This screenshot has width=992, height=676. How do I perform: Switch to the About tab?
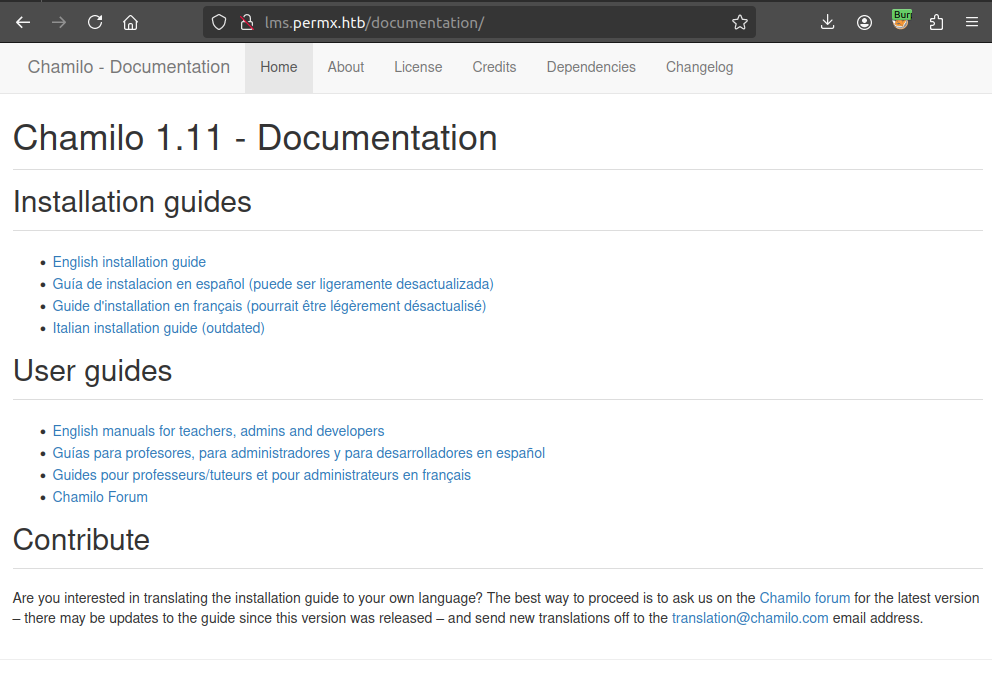click(x=346, y=67)
